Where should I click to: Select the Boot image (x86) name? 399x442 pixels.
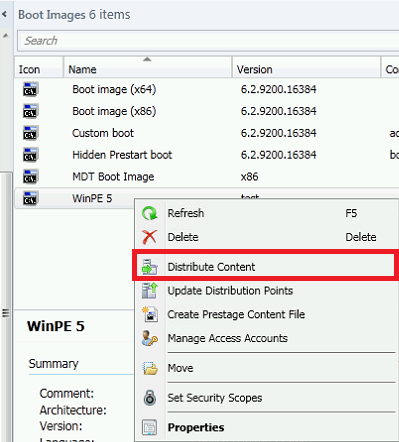click(x=114, y=111)
